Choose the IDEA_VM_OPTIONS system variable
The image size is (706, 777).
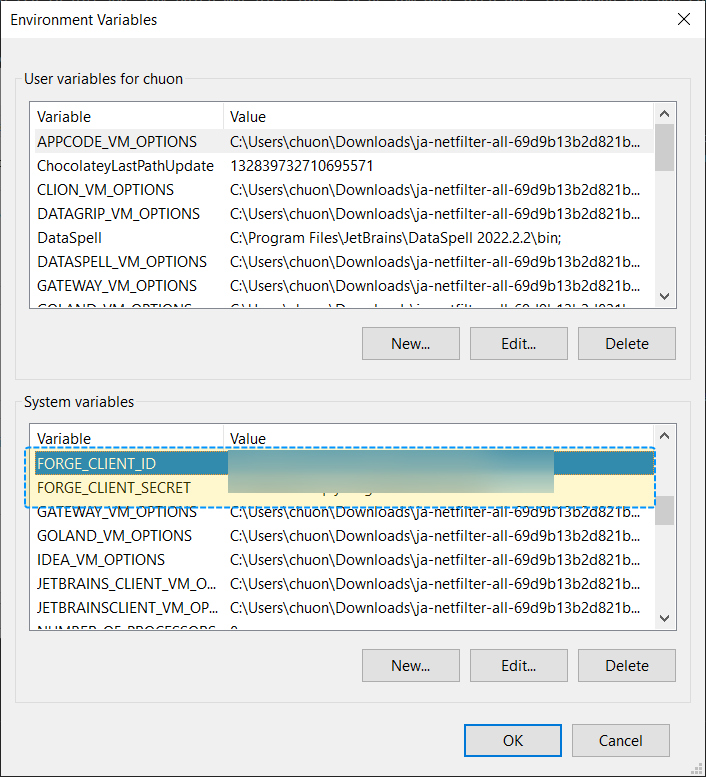101,560
